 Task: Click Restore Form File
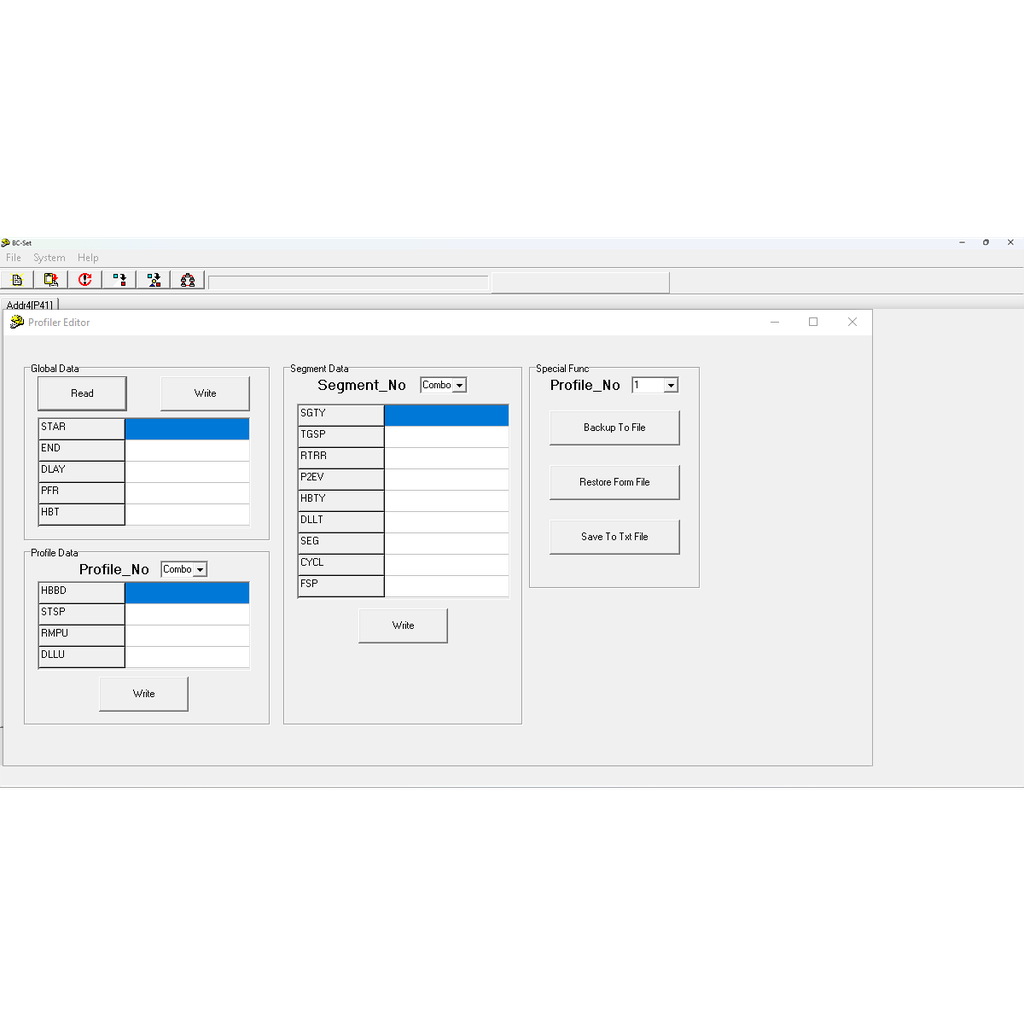click(x=614, y=482)
